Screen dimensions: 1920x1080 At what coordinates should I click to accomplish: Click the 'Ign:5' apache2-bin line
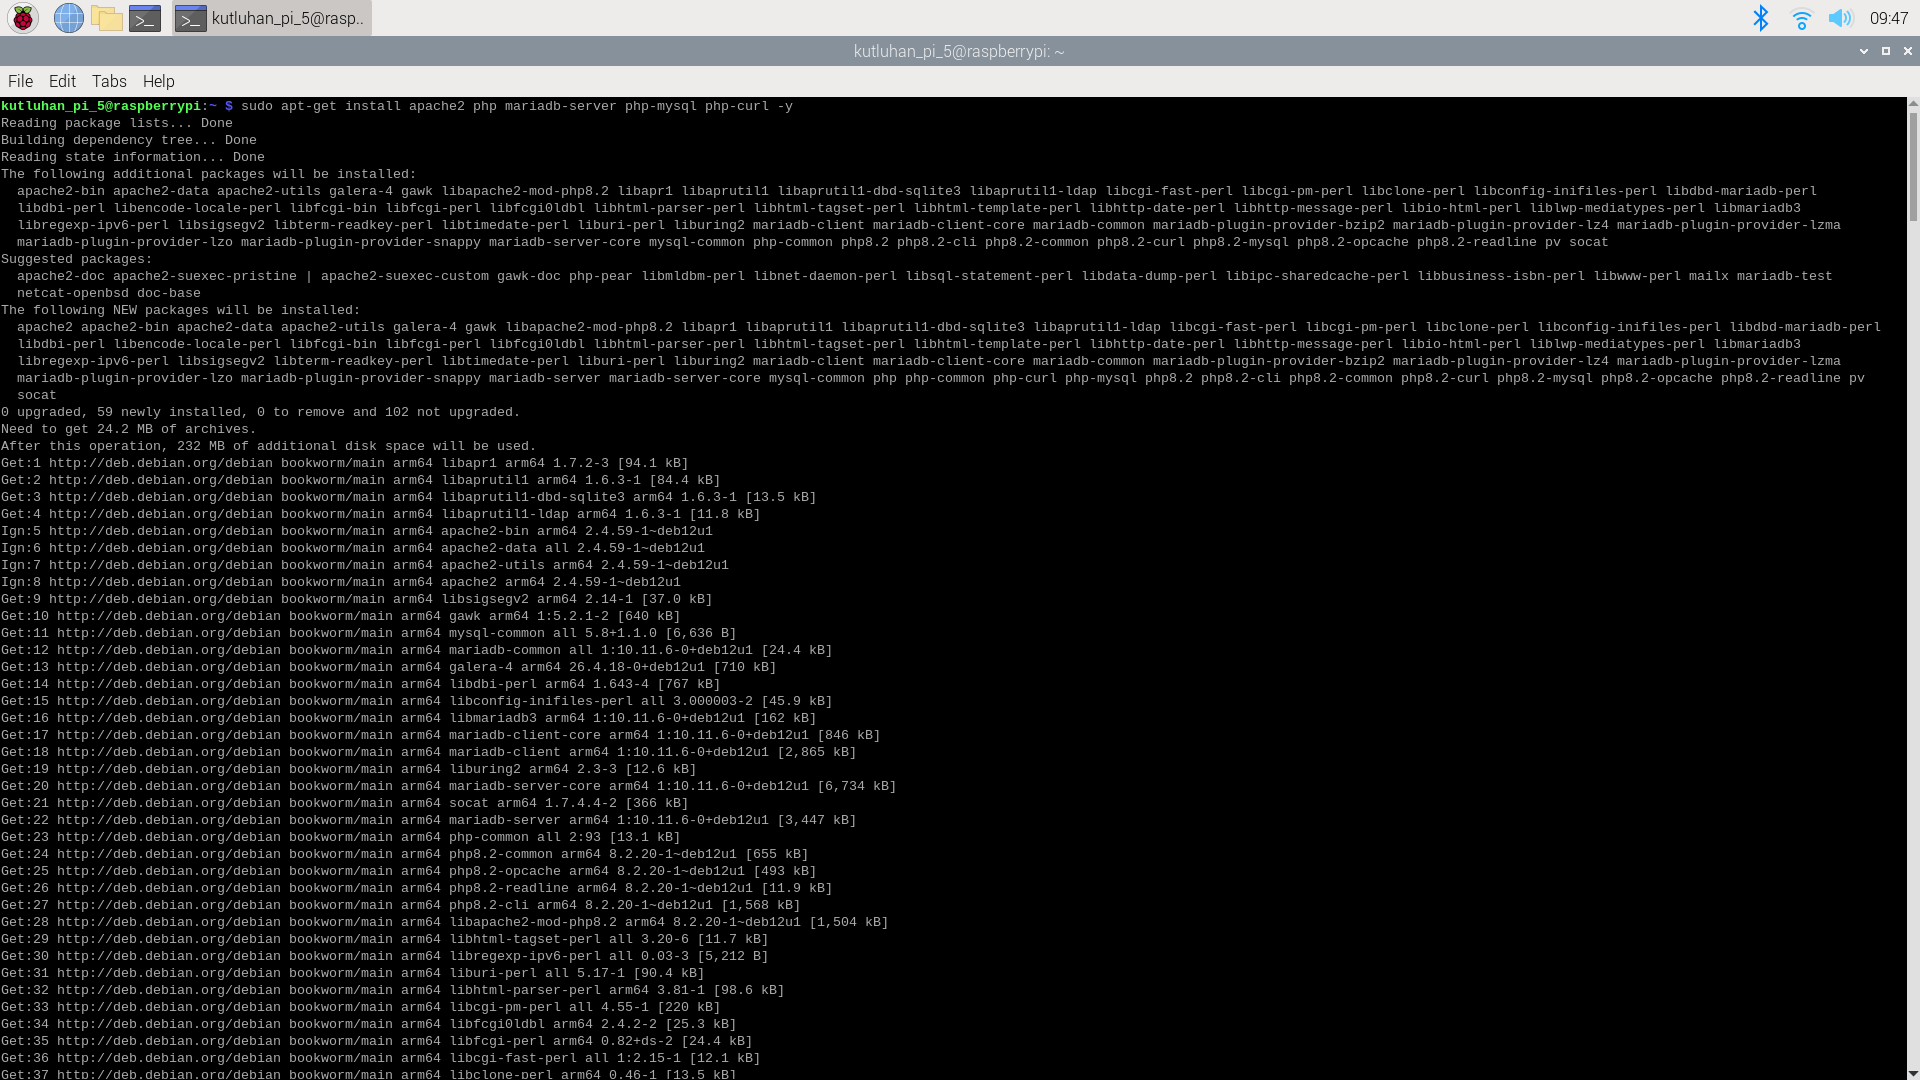357,531
